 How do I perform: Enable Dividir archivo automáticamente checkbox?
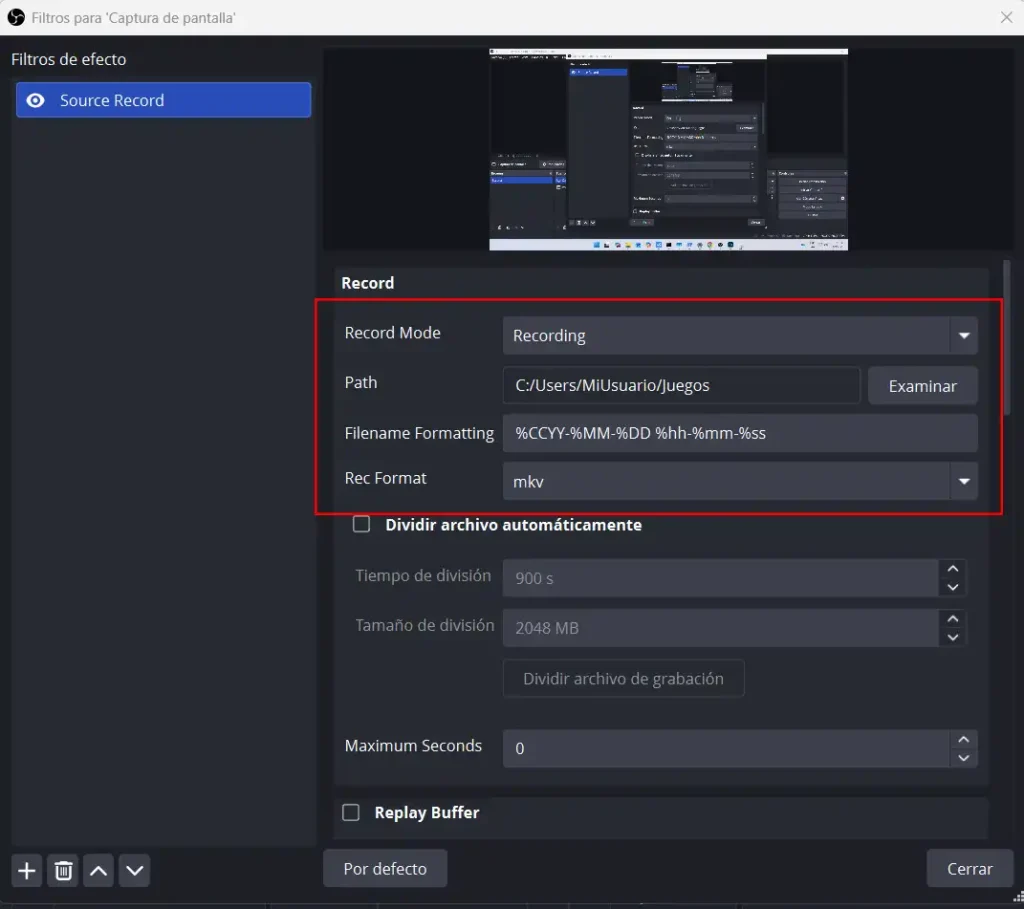click(x=361, y=524)
